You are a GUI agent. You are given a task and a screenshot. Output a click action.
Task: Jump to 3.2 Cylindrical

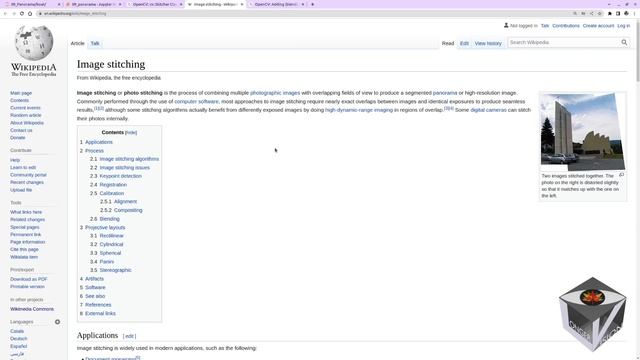(x=107, y=244)
